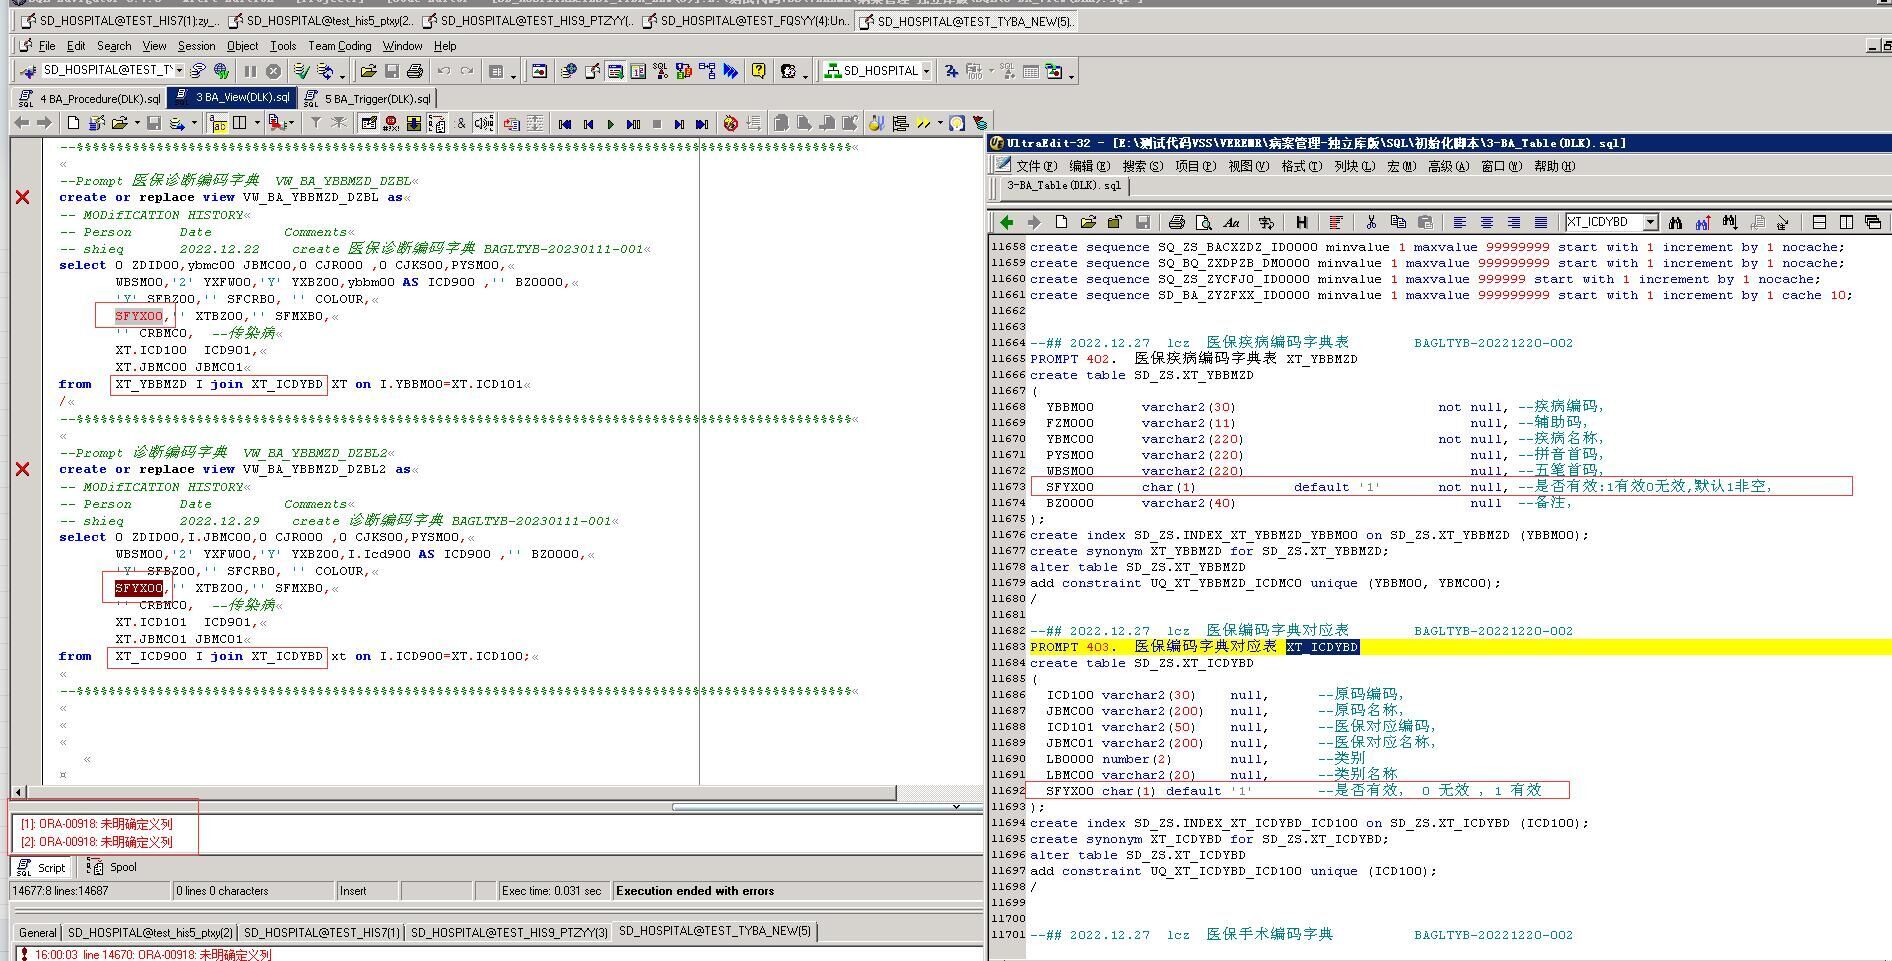The width and height of the screenshot is (1892, 961).
Task: Open the Team Coding menu
Action: [x=339, y=46]
